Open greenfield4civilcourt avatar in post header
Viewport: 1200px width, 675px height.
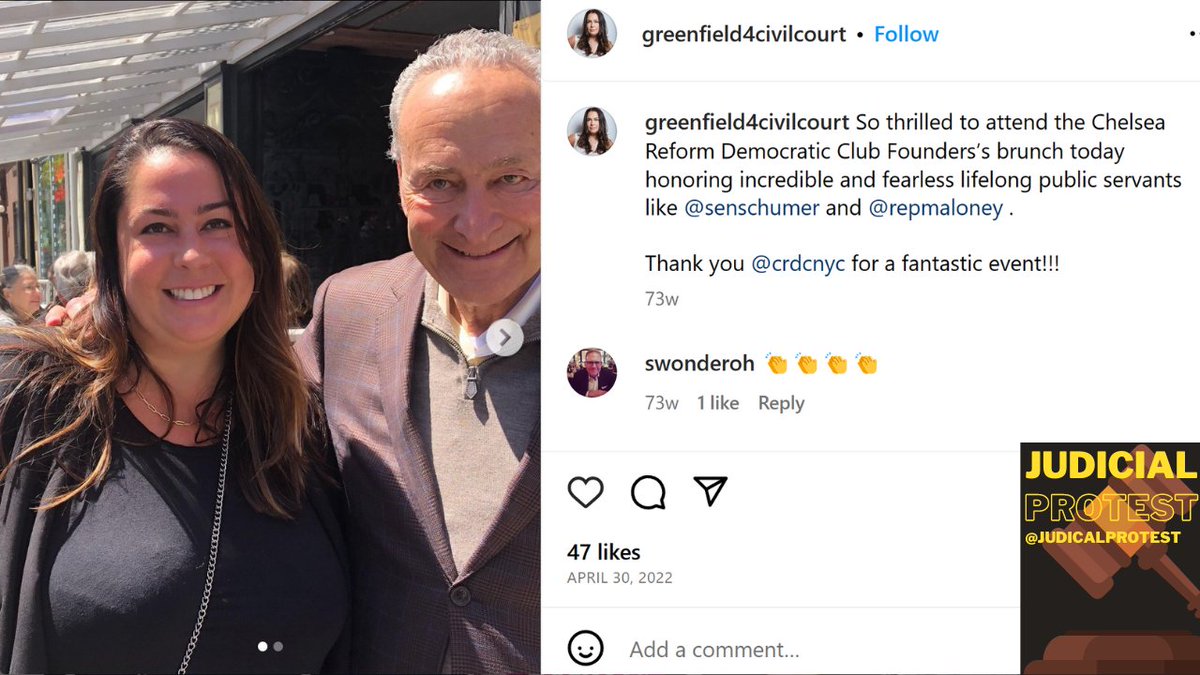pos(592,34)
